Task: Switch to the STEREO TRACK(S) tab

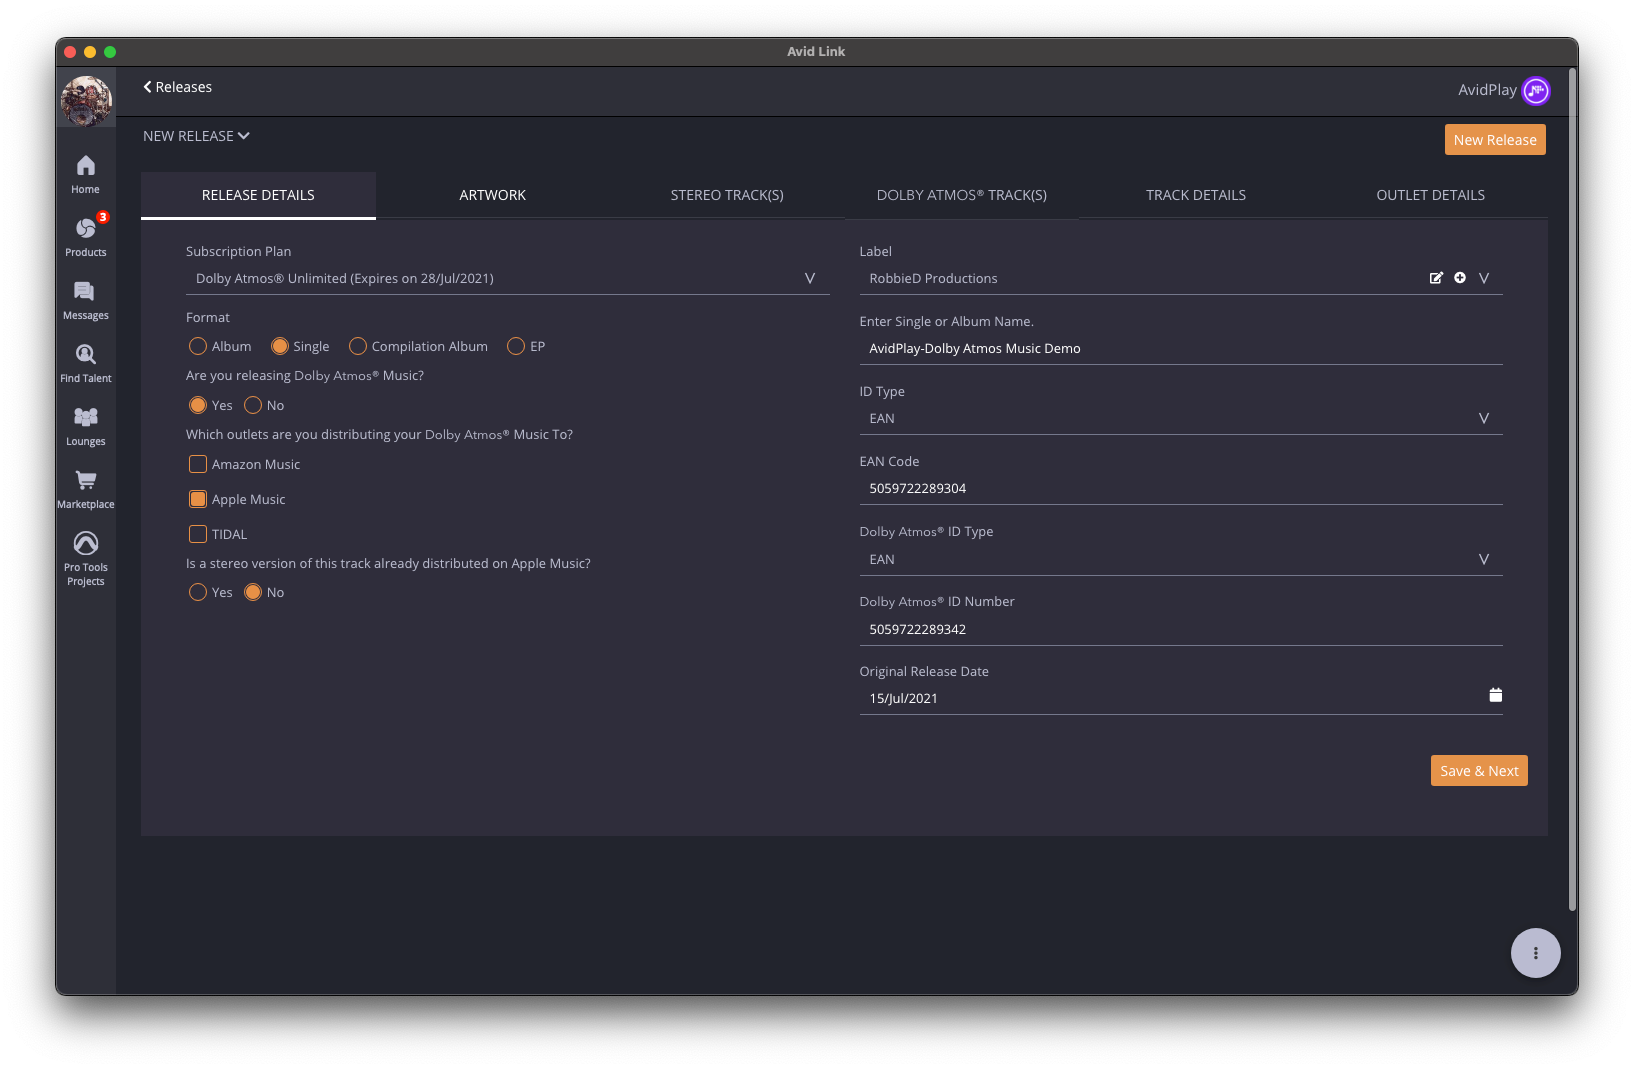Action: [x=727, y=195]
